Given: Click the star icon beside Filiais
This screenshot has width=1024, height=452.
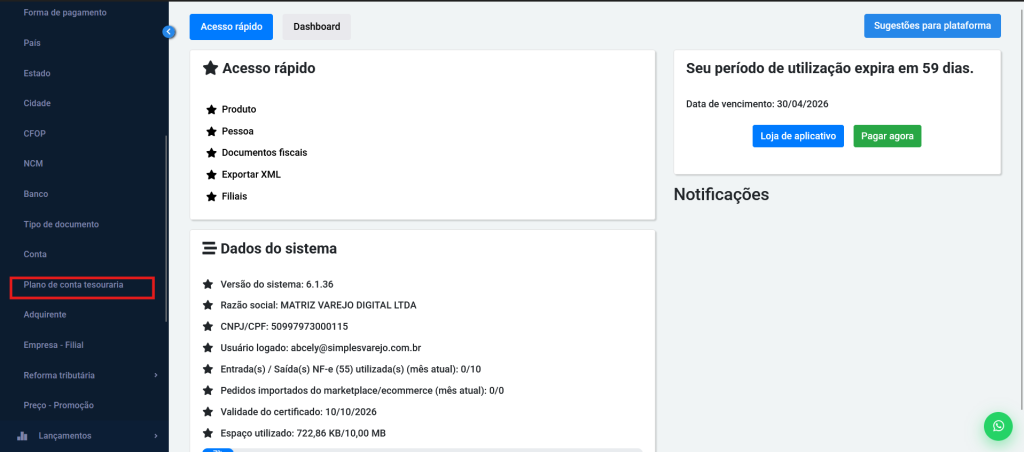Looking at the screenshot, I should (x=211, y=197).
